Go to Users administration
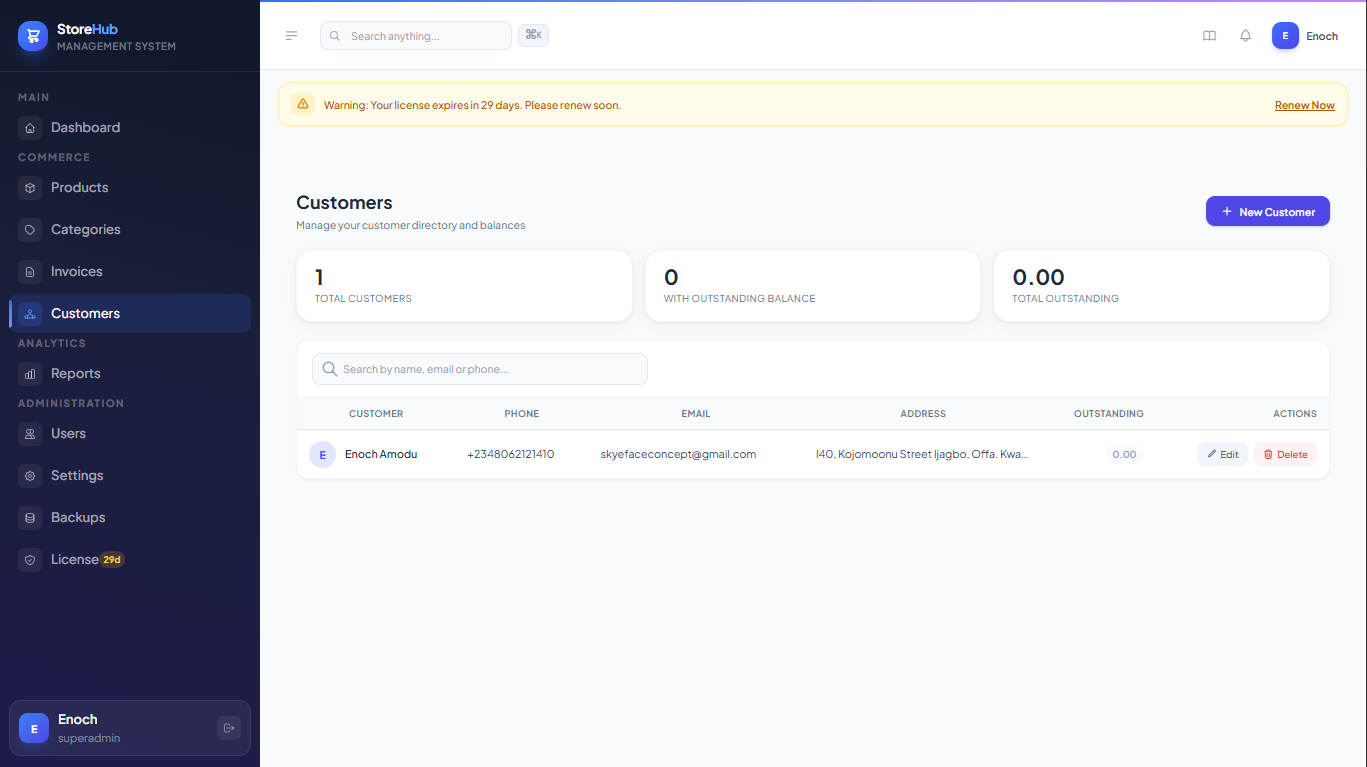The image size is (1367, 767). tap(130, 434)
